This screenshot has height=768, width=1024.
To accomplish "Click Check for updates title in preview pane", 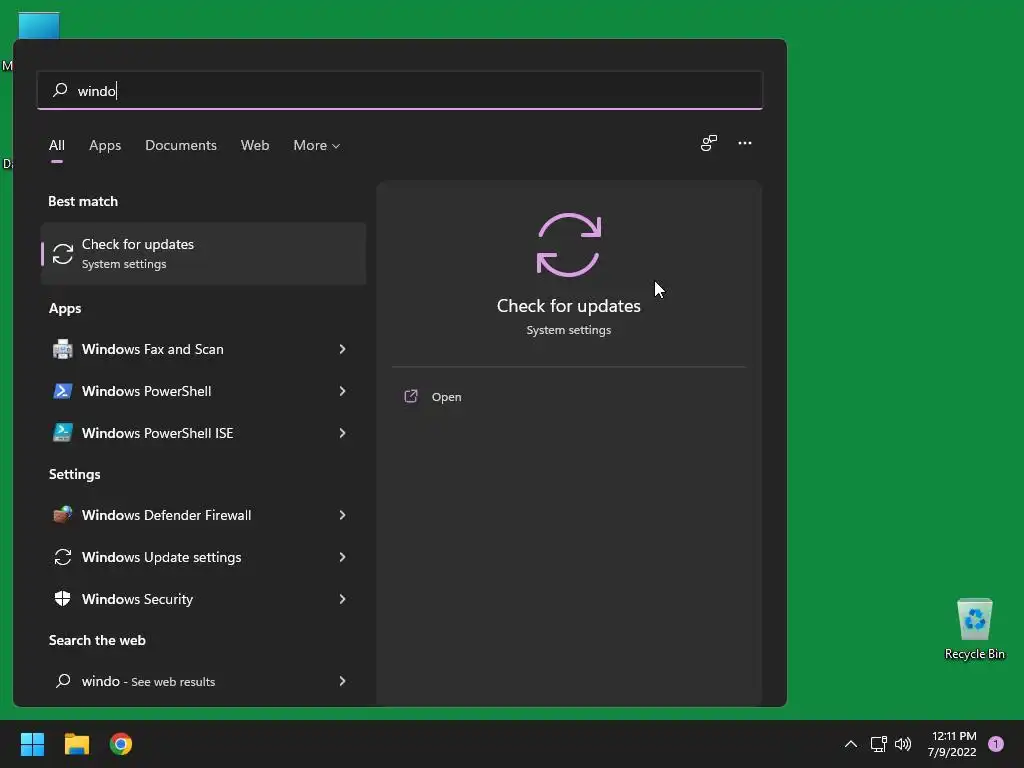I will click(x=569, y=306).
